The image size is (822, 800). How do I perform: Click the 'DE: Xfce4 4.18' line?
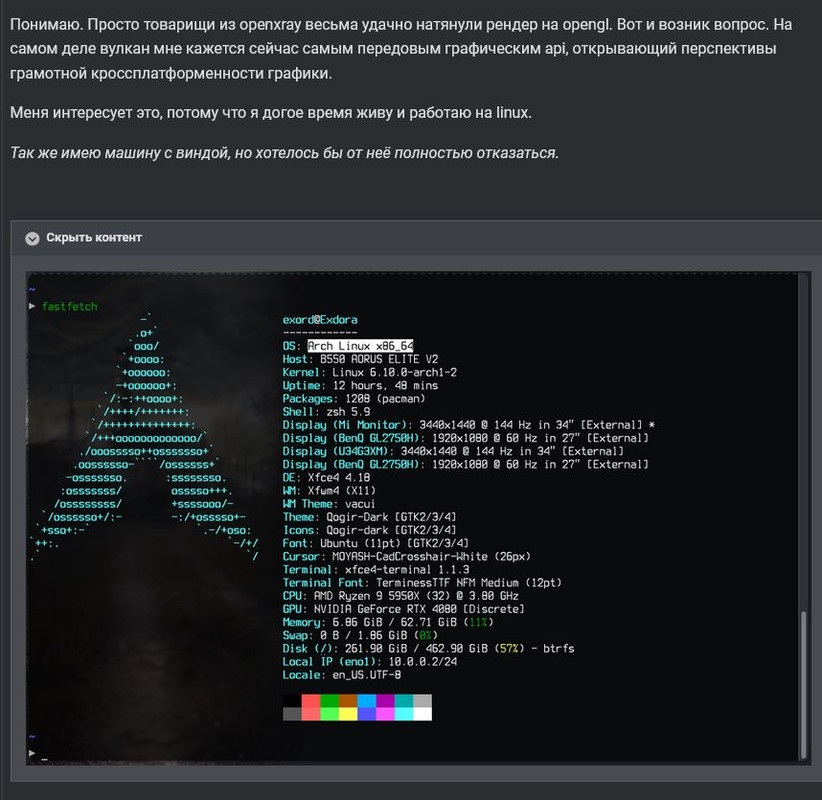326,478
